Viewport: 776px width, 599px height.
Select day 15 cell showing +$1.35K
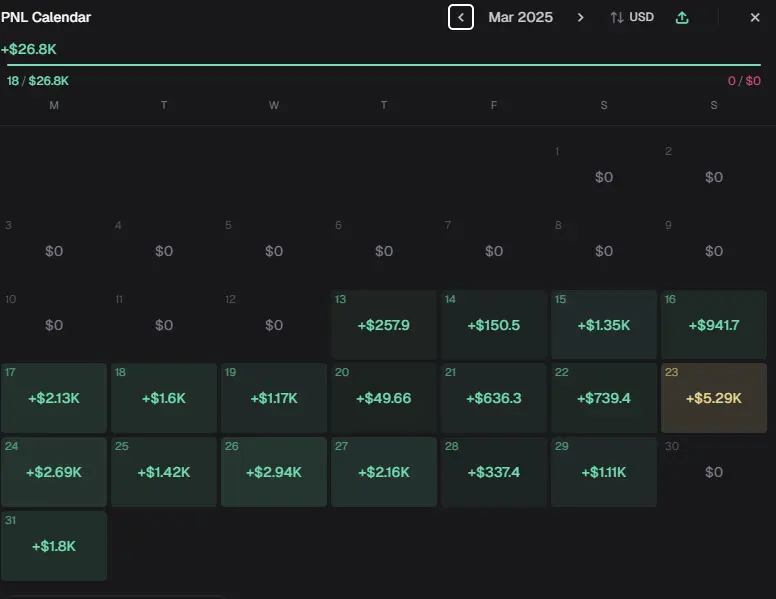(604, 324)
